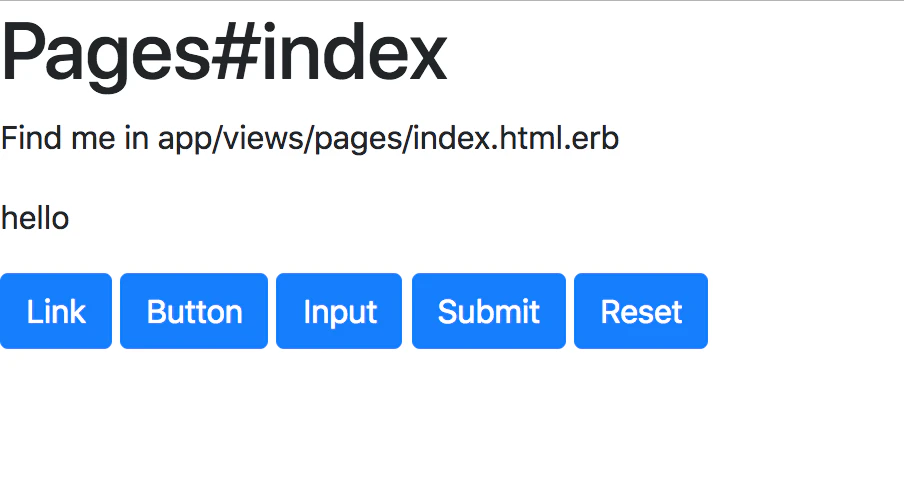Click the index.html.erb filename text

516,138
